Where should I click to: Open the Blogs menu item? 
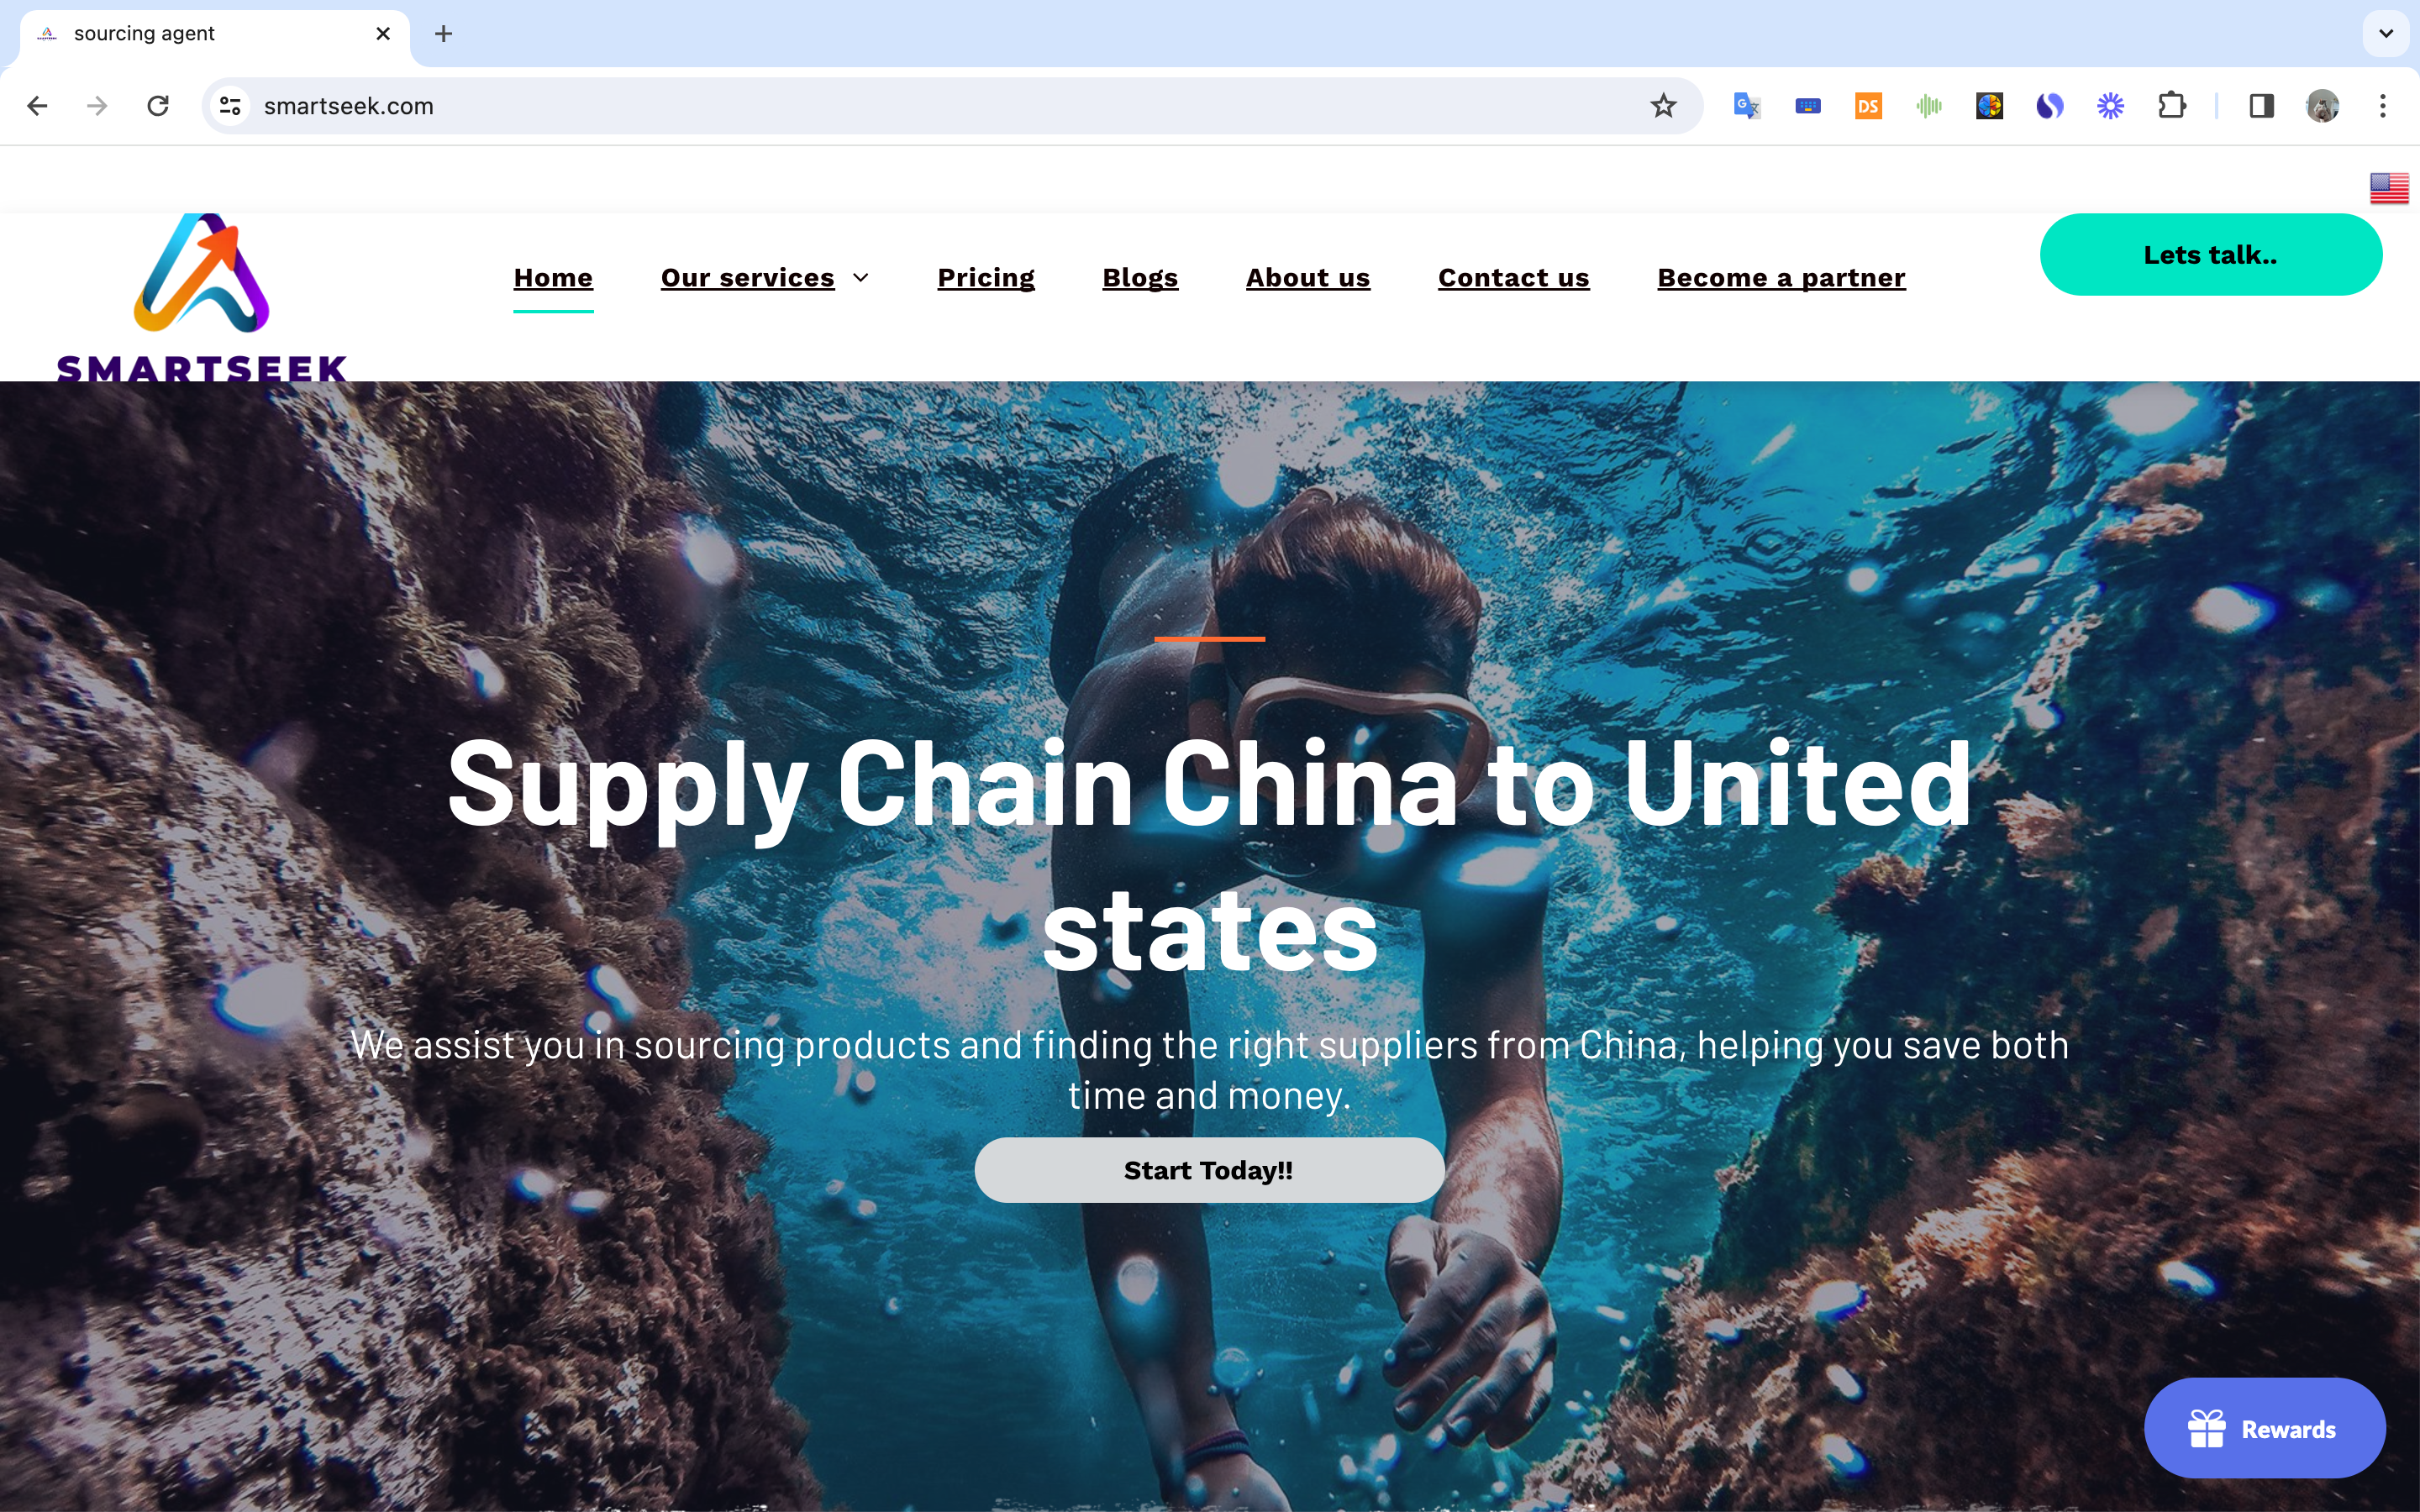click(x=1140, y=278)
